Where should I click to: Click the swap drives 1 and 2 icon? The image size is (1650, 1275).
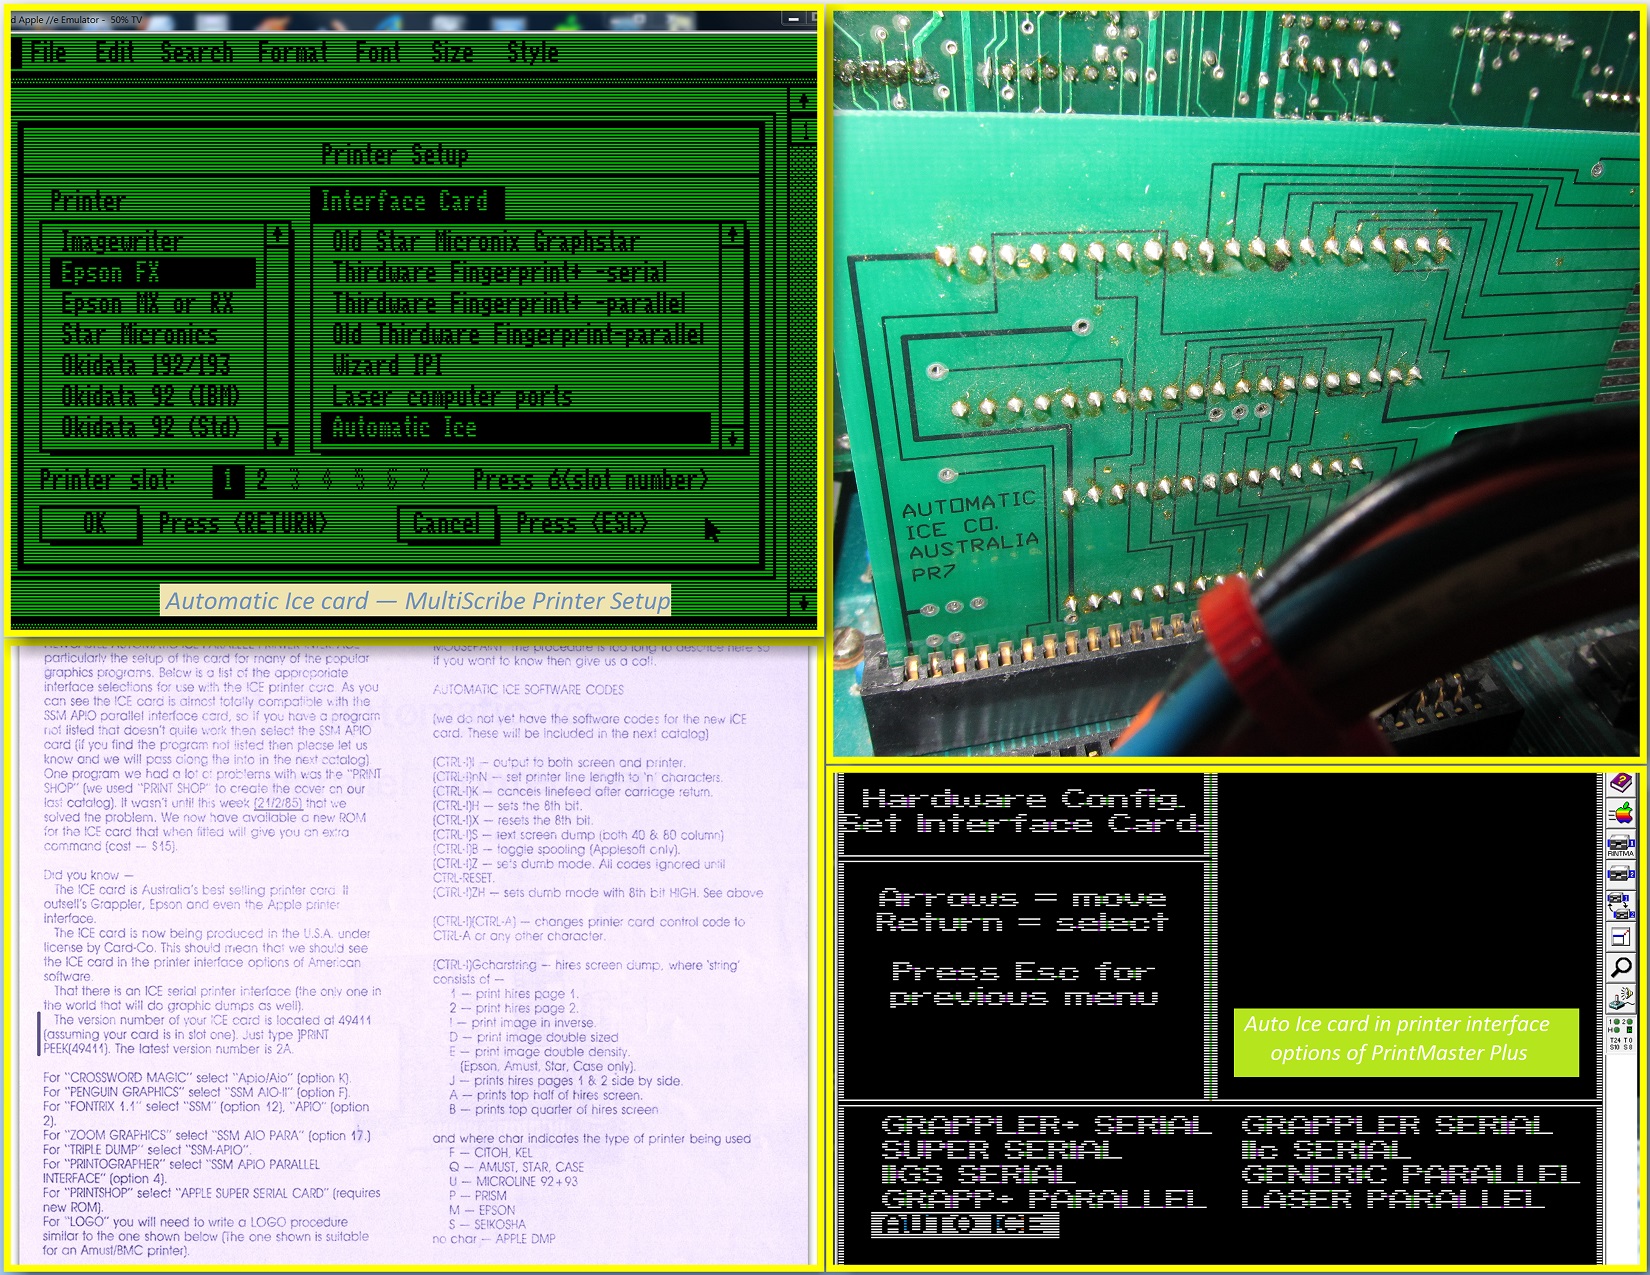(x=1620, y=906)
